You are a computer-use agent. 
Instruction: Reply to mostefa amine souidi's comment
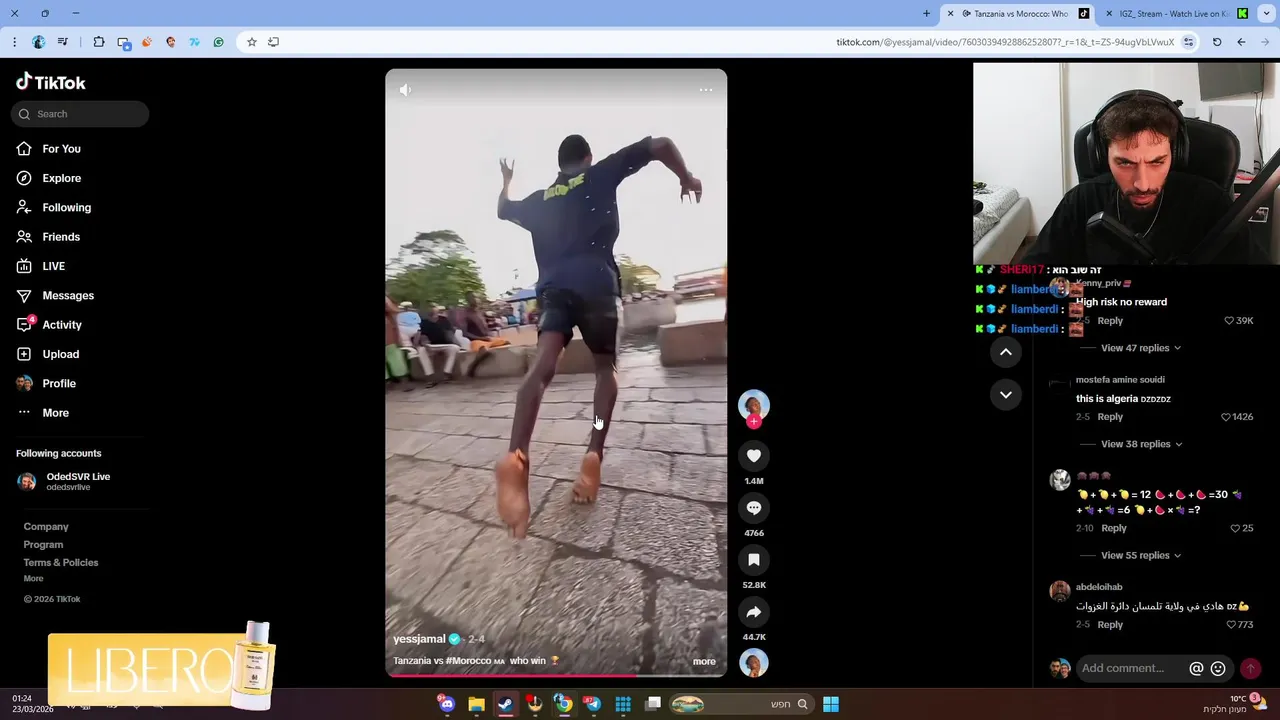click(x=1110, y=417)
